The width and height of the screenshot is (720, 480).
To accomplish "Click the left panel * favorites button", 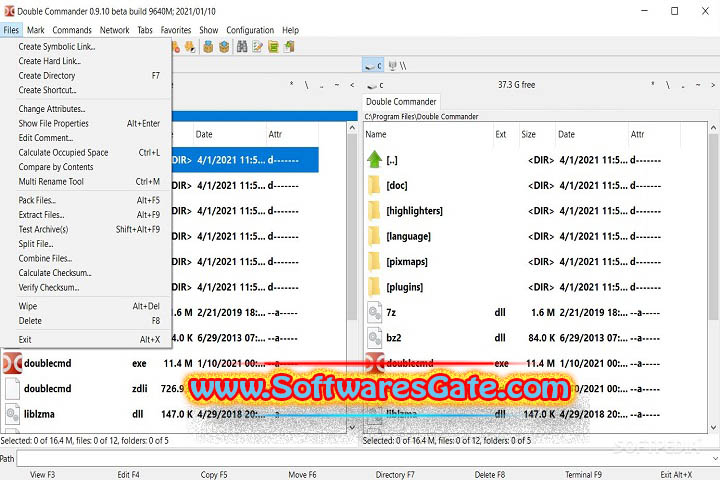I will tap(291, 85).
